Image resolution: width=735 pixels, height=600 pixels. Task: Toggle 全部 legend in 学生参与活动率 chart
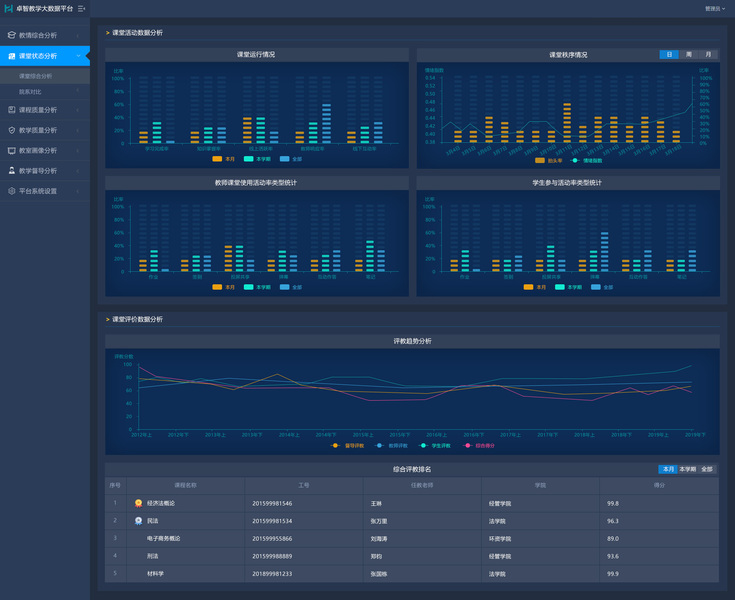tap(602, 287)
